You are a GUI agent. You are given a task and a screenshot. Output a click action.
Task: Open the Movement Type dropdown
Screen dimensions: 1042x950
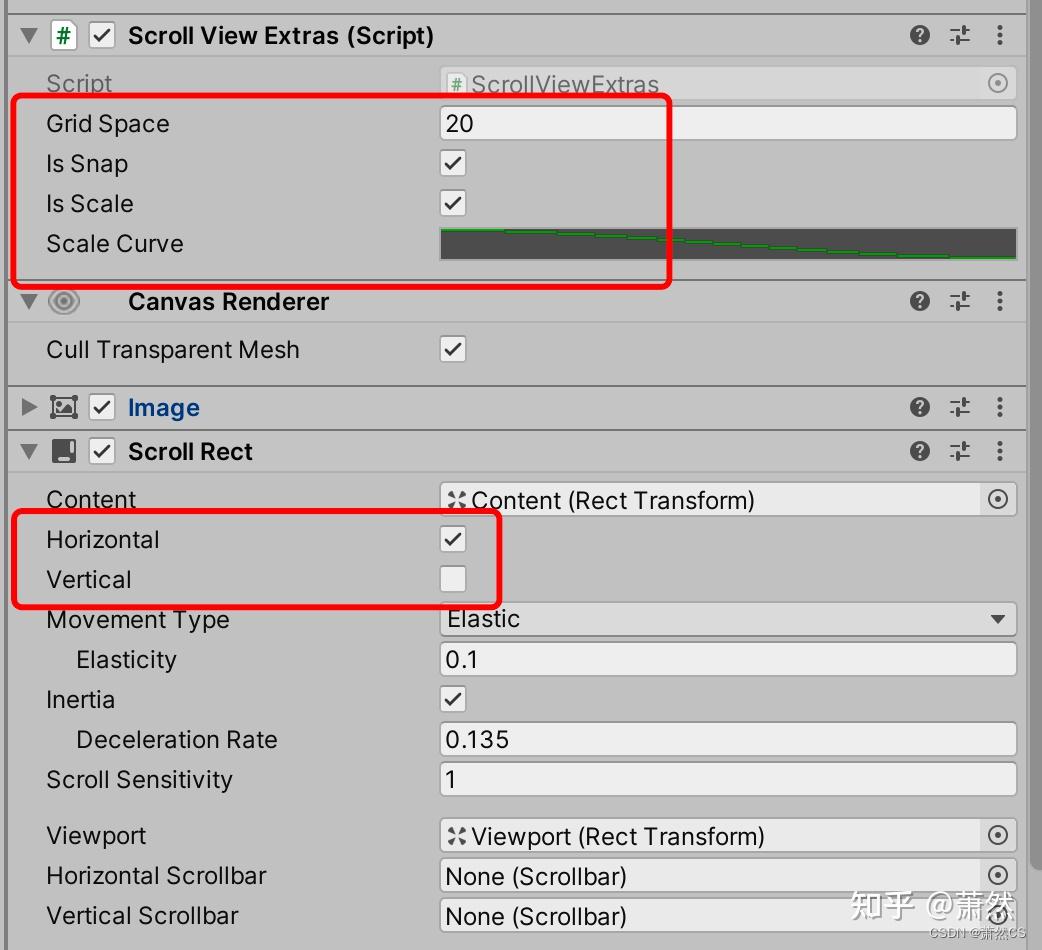point(728,619)
